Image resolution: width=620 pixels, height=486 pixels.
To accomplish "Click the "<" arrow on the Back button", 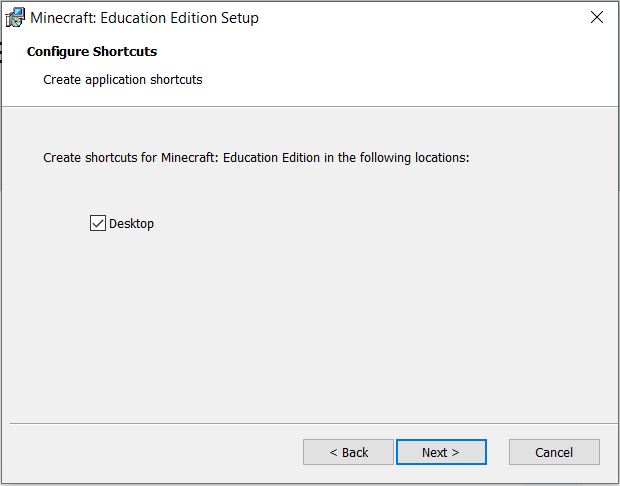I will [333, 452].
